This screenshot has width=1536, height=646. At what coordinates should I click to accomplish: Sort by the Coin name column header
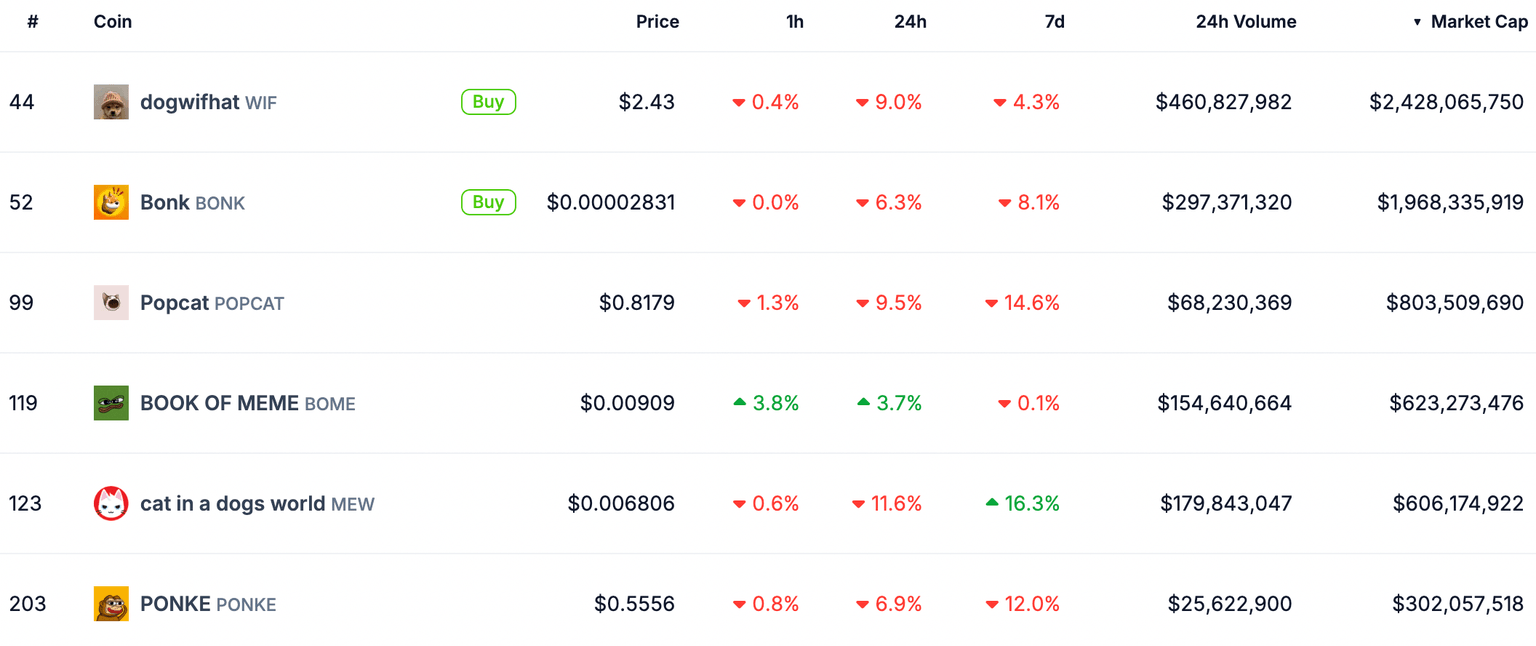112,22
